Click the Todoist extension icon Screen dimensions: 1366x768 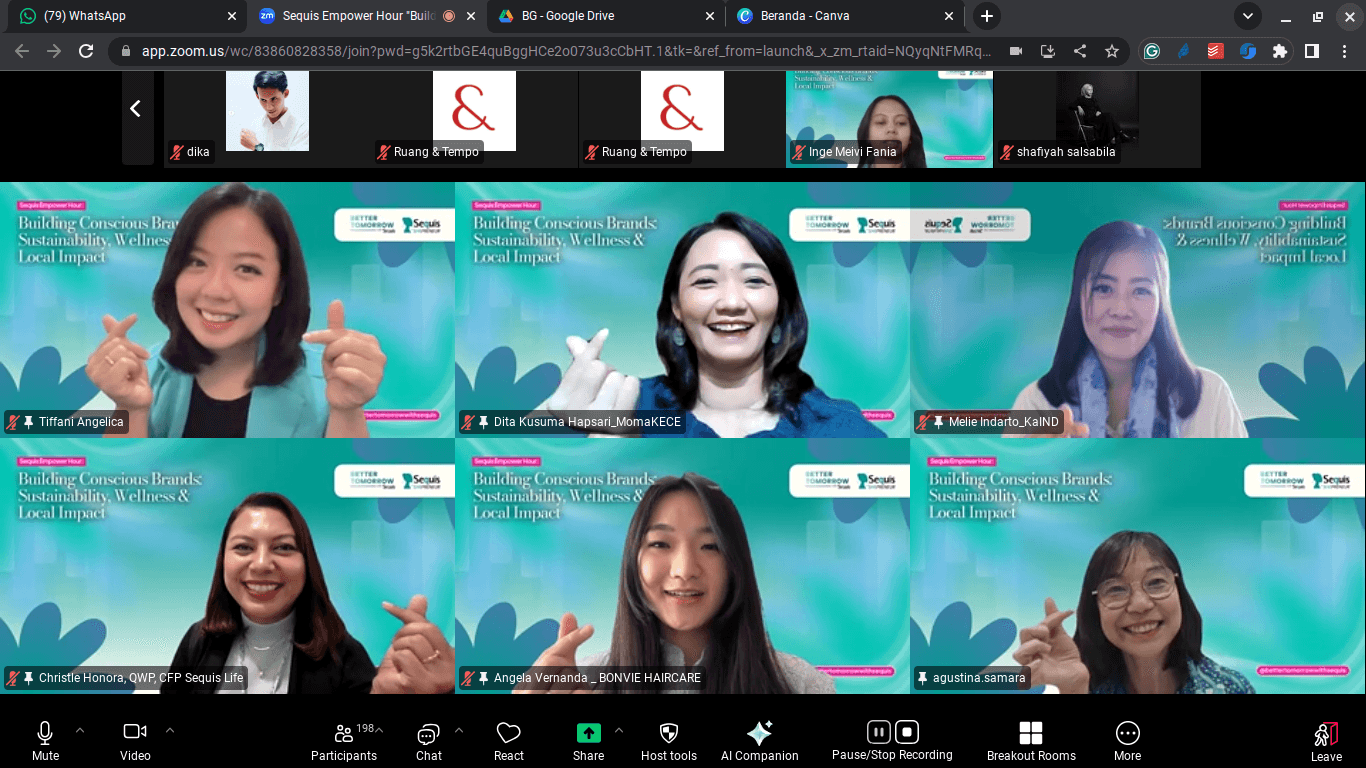click(x=1216, y=51)
